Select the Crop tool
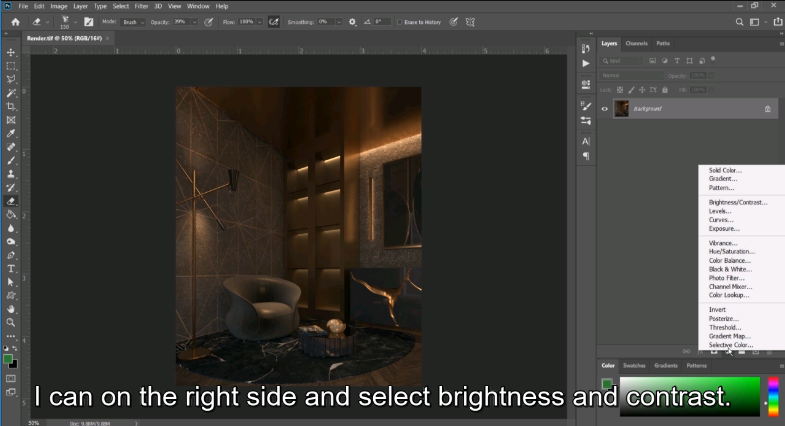785x426 pixels. (11, 107)
